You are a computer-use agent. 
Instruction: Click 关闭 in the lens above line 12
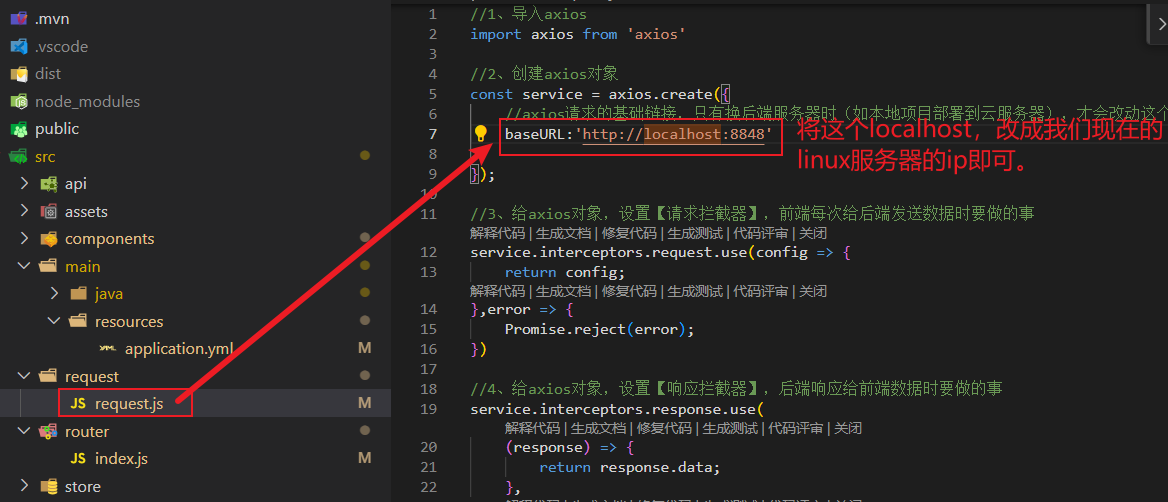813,233
